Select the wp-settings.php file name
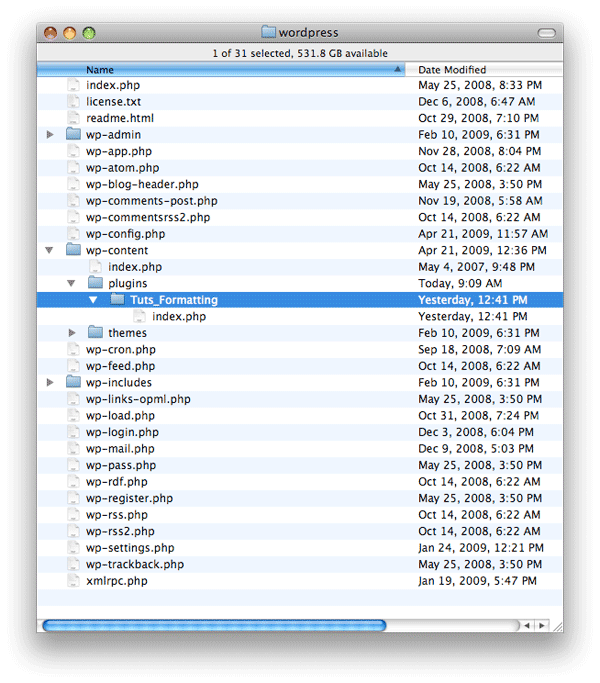600x683 pixels. pyautogui.click(x=130, y=548)
